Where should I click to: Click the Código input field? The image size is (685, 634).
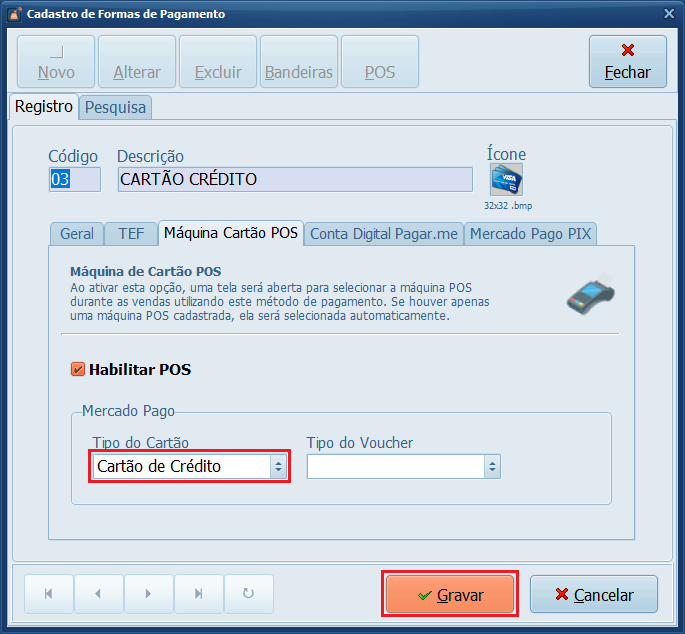click(x=75, y=179)
